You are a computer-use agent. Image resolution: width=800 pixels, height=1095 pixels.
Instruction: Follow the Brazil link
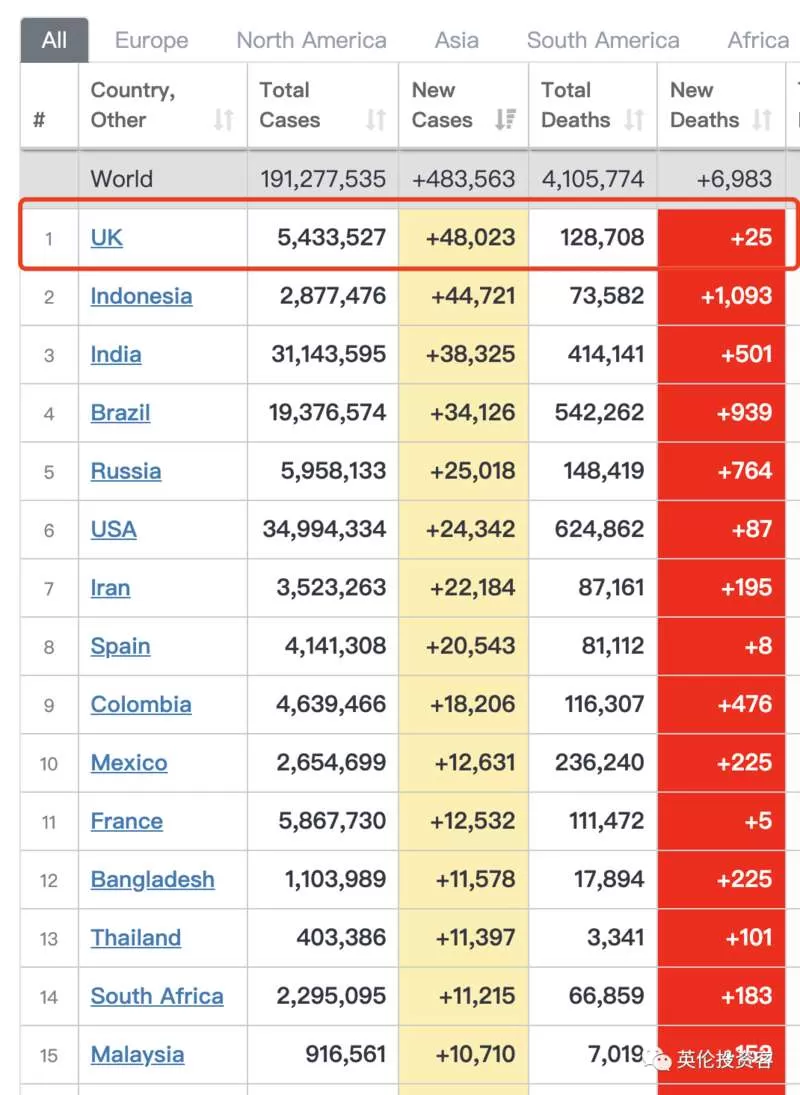point(120,413)
